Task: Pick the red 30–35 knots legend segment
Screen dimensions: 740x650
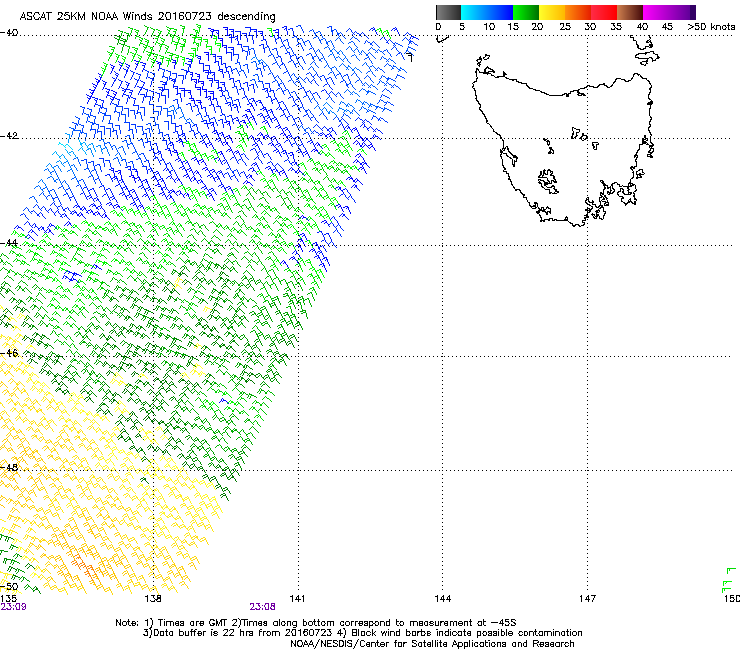Action: tap(604, 12)
